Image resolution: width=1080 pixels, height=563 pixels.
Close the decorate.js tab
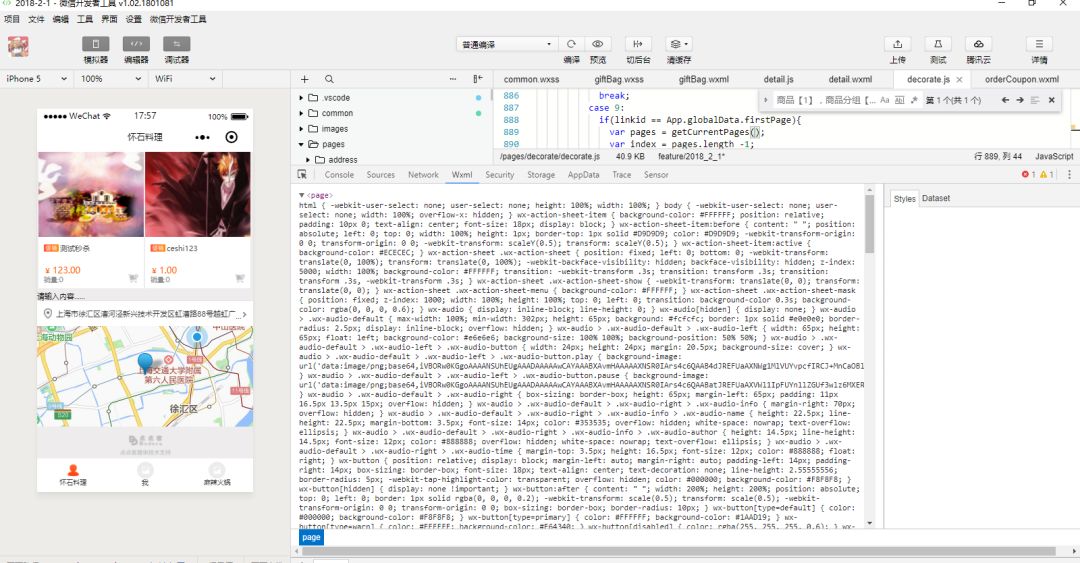(959, 80)
